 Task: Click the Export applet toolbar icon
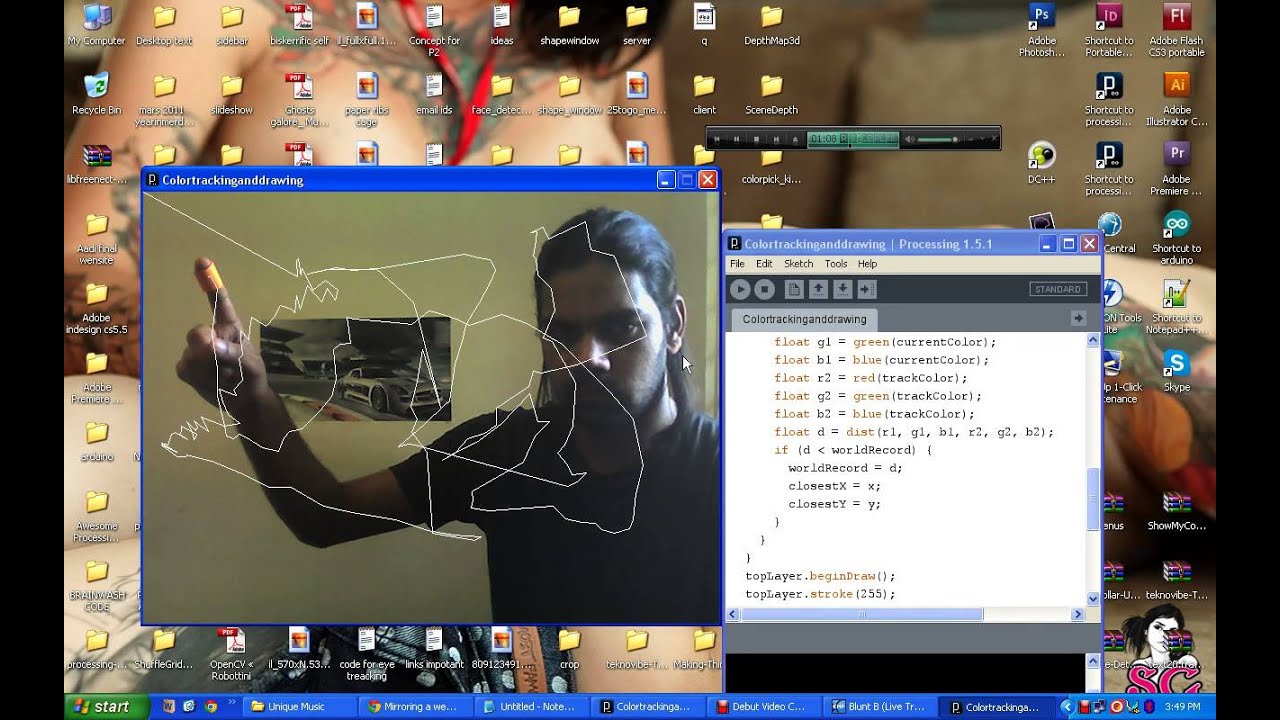tap(867, 289)
